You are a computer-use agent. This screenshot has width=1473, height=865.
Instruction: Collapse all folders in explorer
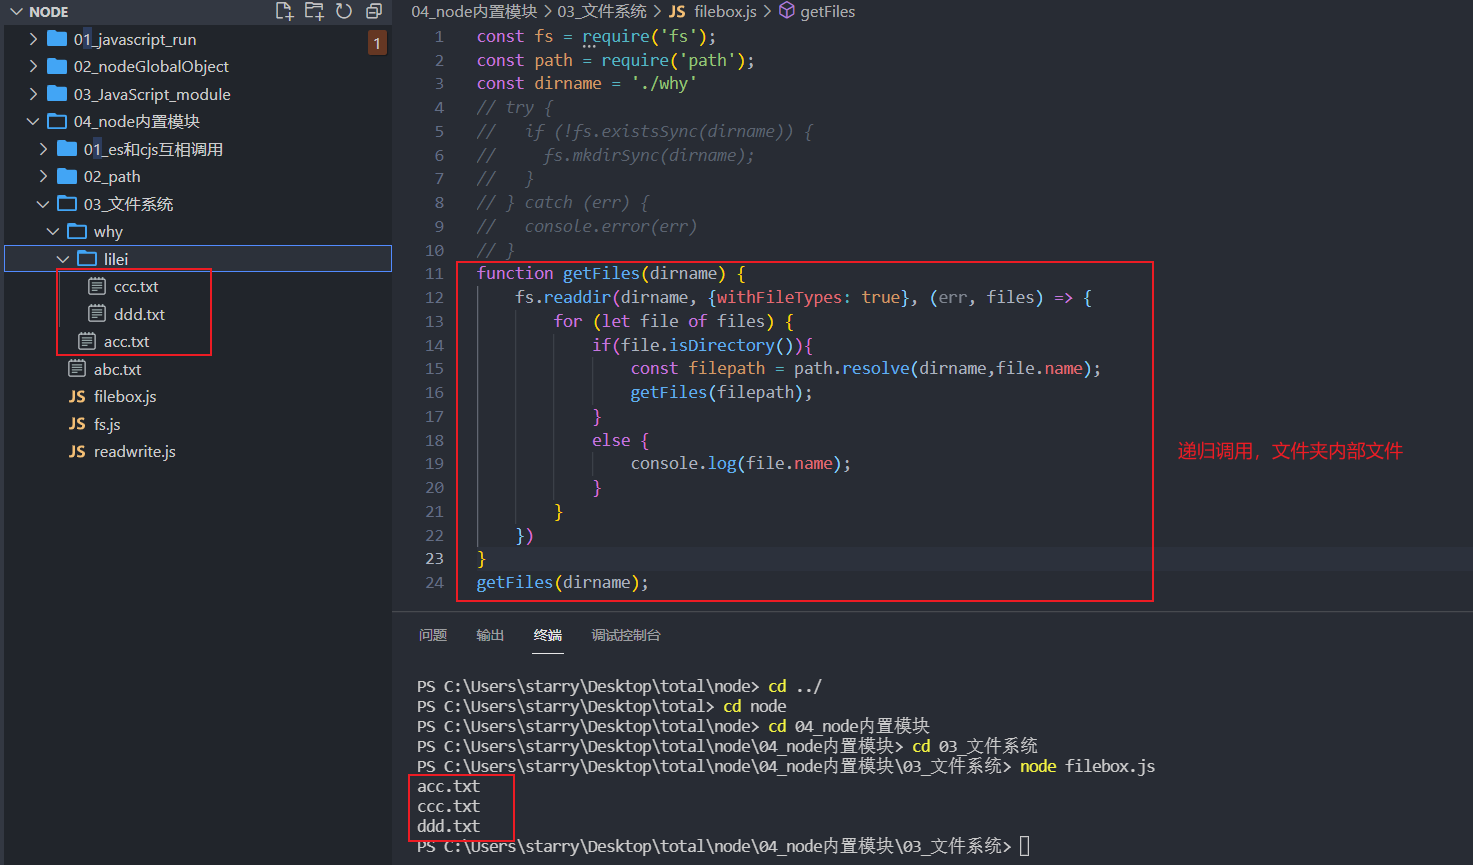[374, 11]
